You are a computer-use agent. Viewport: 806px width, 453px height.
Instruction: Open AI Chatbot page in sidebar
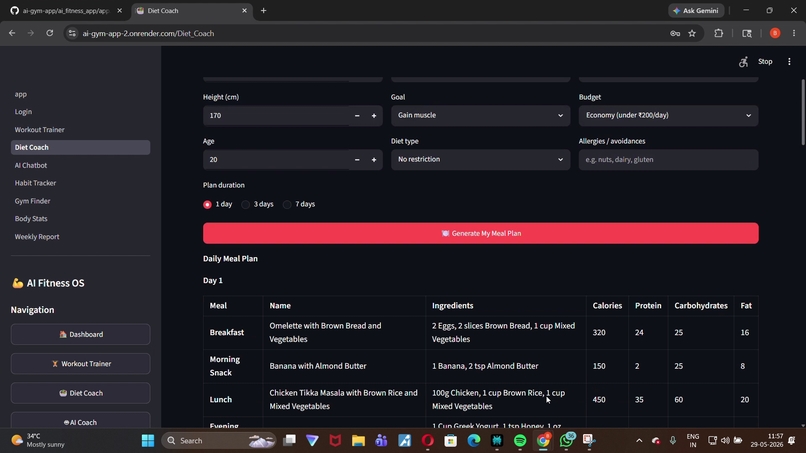(x=31, y=165)
